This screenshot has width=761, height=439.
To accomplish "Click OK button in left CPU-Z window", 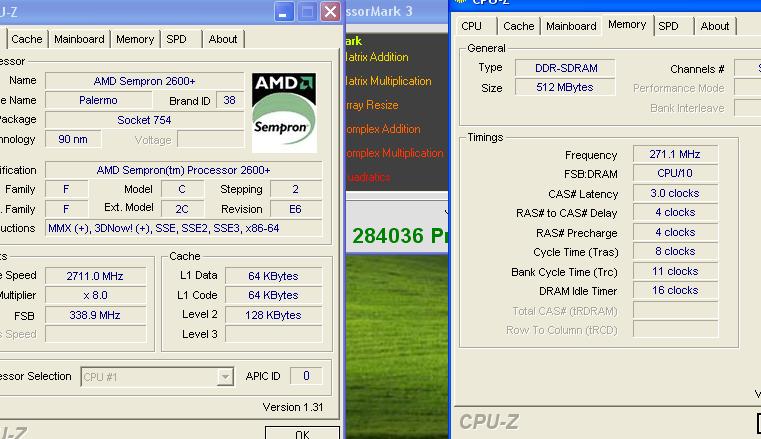I will (x=302, y=434).
